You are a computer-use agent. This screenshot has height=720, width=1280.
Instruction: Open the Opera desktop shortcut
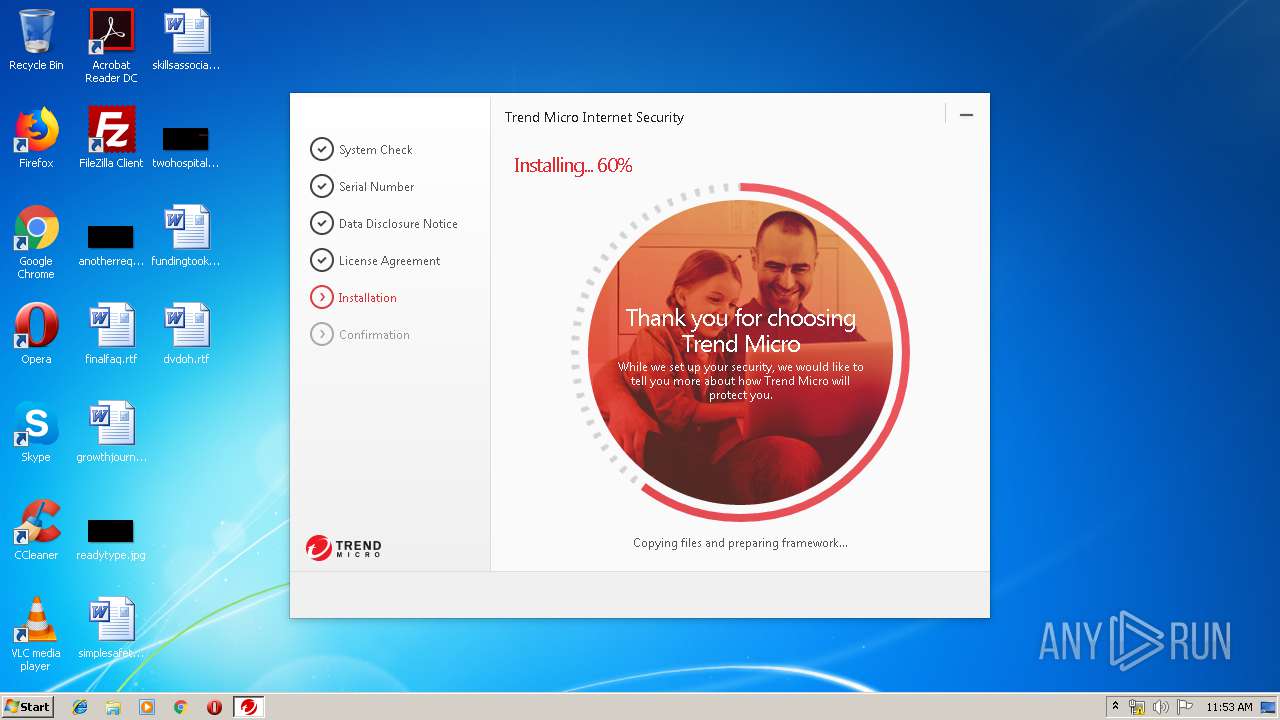click(36, 334)
